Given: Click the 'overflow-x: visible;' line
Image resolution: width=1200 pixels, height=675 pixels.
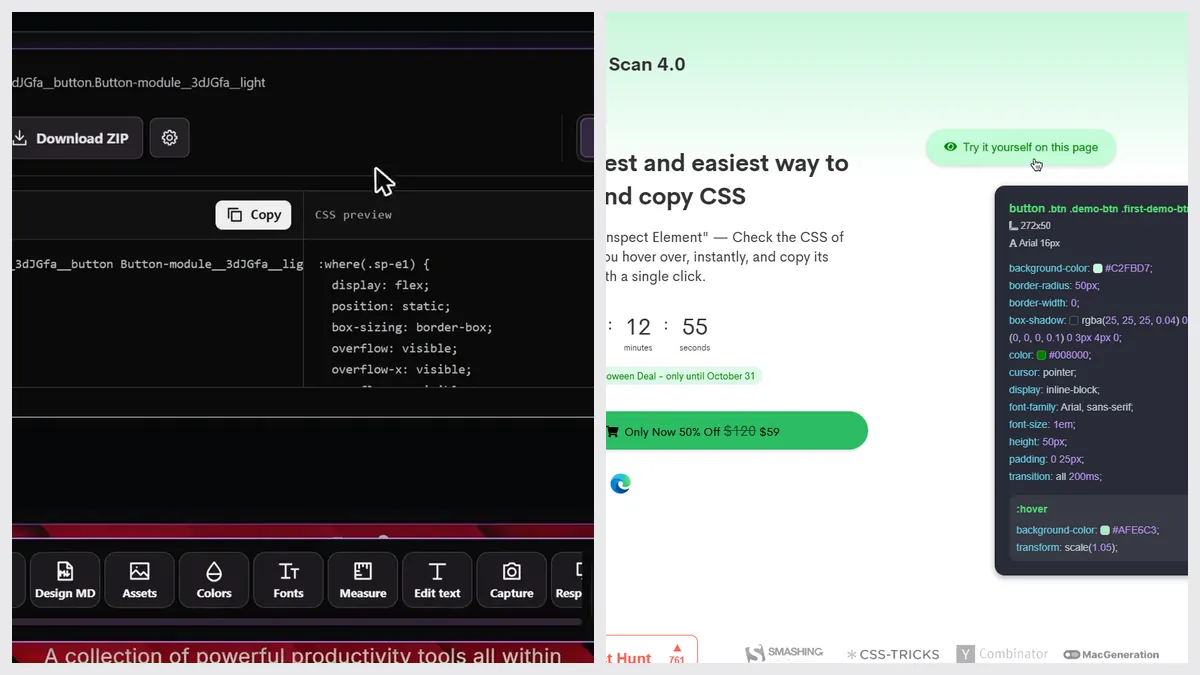Looking at the screenshot, I should [401, 369].
